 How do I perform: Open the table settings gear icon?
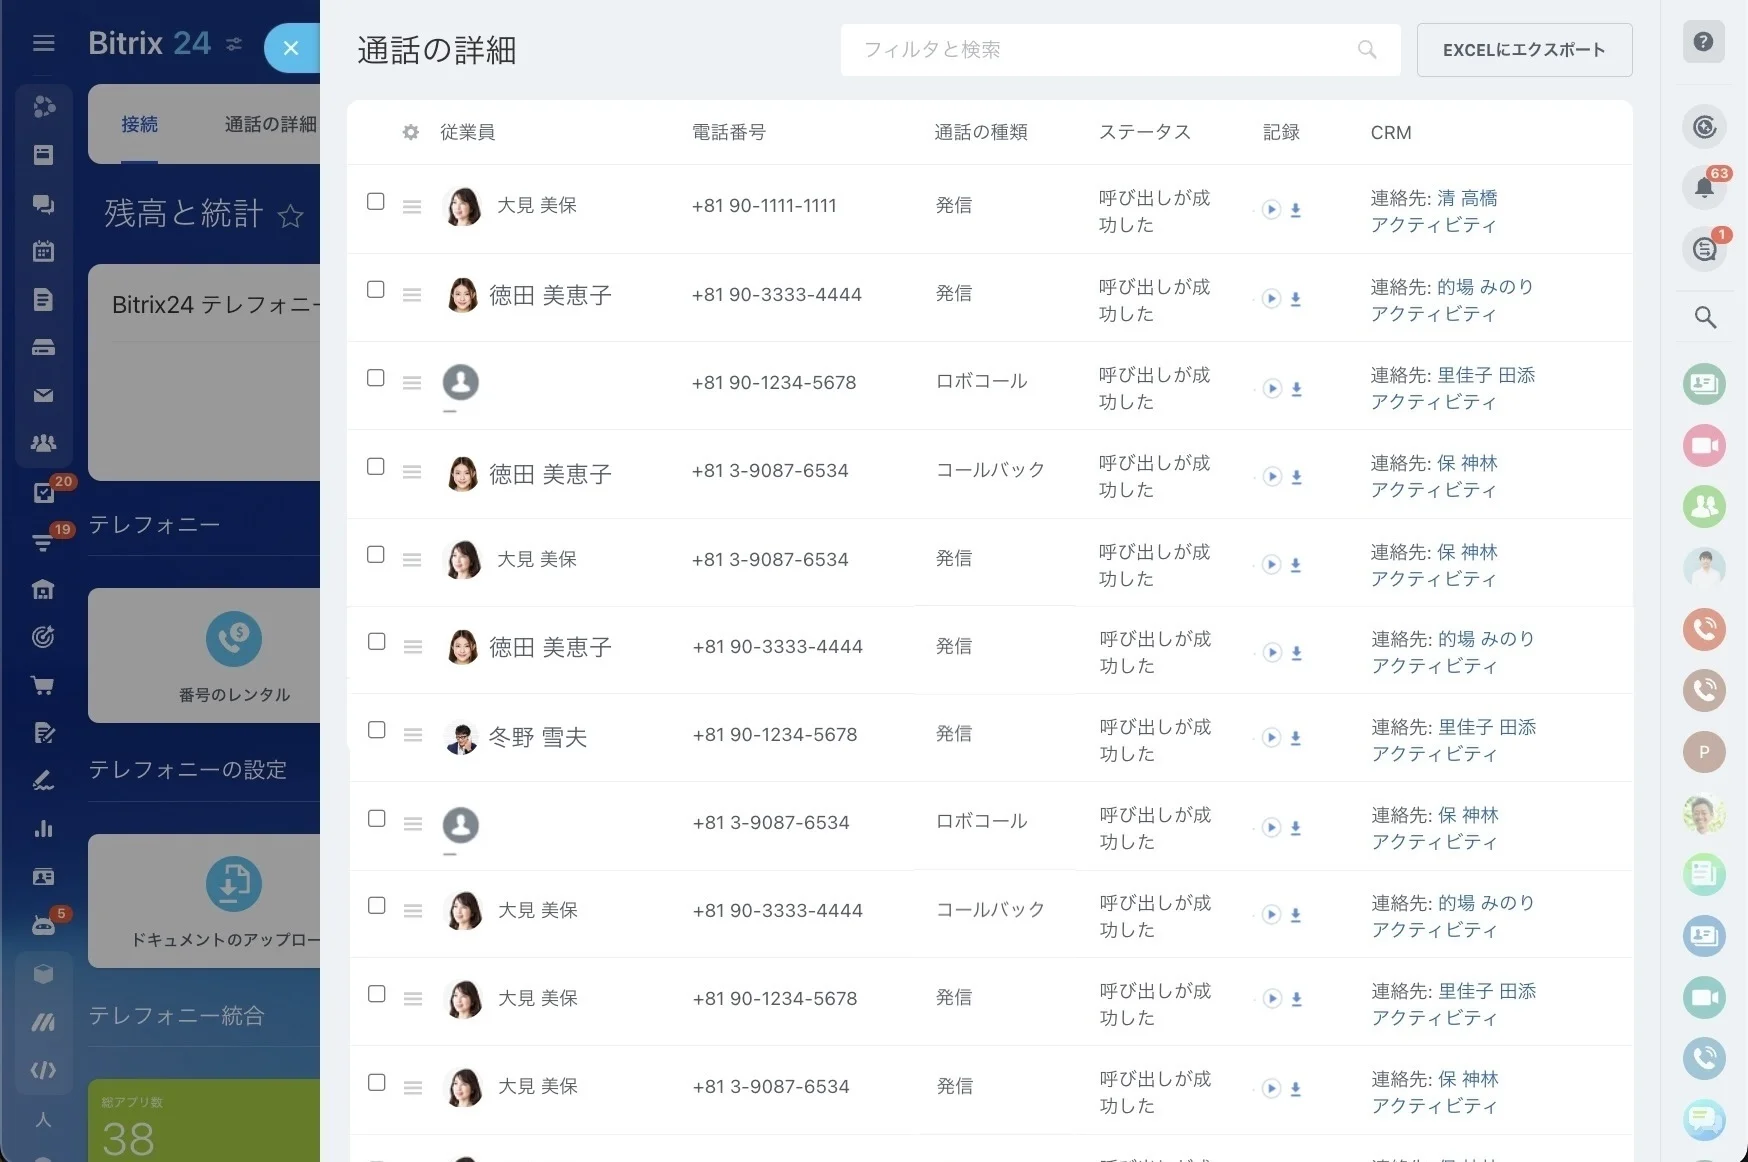click(x=410, y=132)
